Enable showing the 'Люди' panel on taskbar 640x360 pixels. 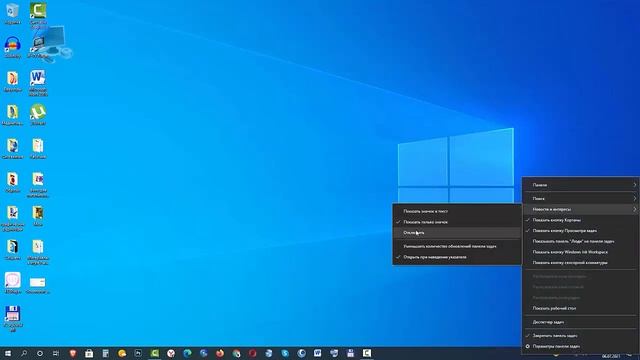click(580, 241)
